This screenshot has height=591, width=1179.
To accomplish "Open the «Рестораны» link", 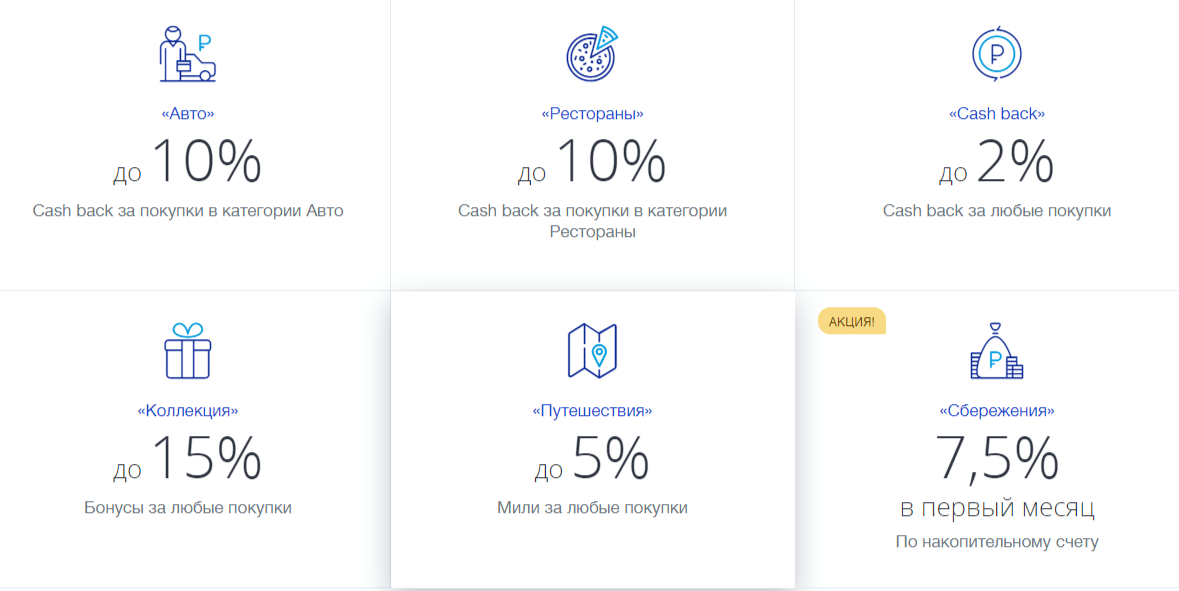I will pyautogui.click(x=592, y=114).
